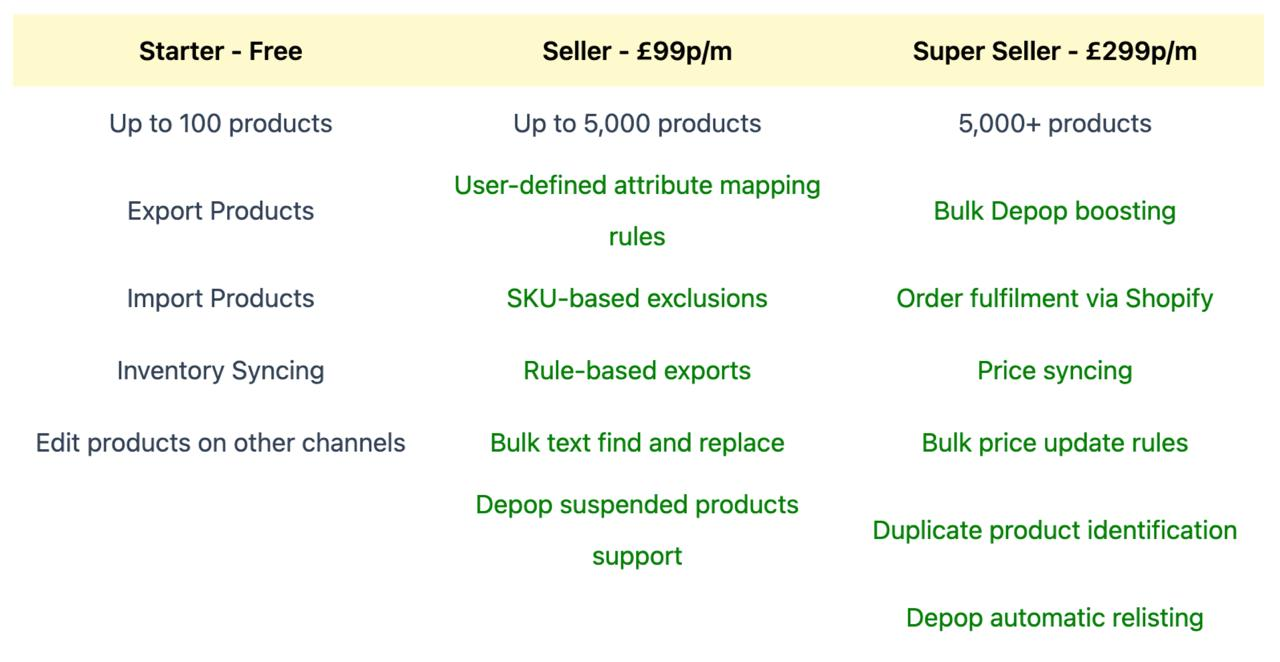Viewport: 1280px width, 662px height.
Task: Choose the Super Seller - £299p/m header
Action: [x=1054, y=51]
